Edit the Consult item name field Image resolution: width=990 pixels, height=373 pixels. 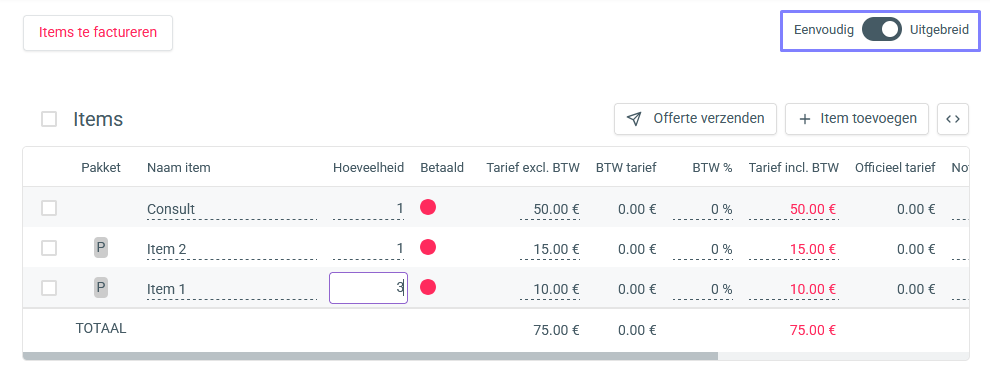pos(232,210)
